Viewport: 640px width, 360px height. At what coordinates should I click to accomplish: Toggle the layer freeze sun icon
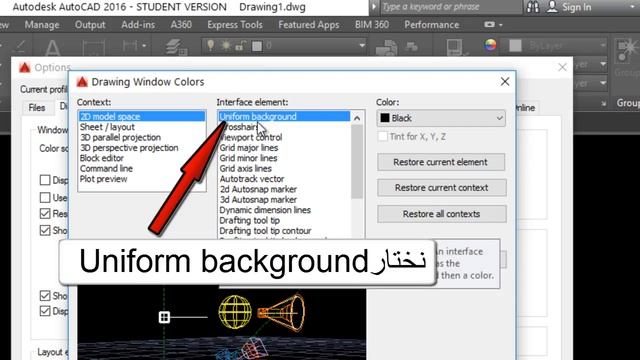[226, 45]
